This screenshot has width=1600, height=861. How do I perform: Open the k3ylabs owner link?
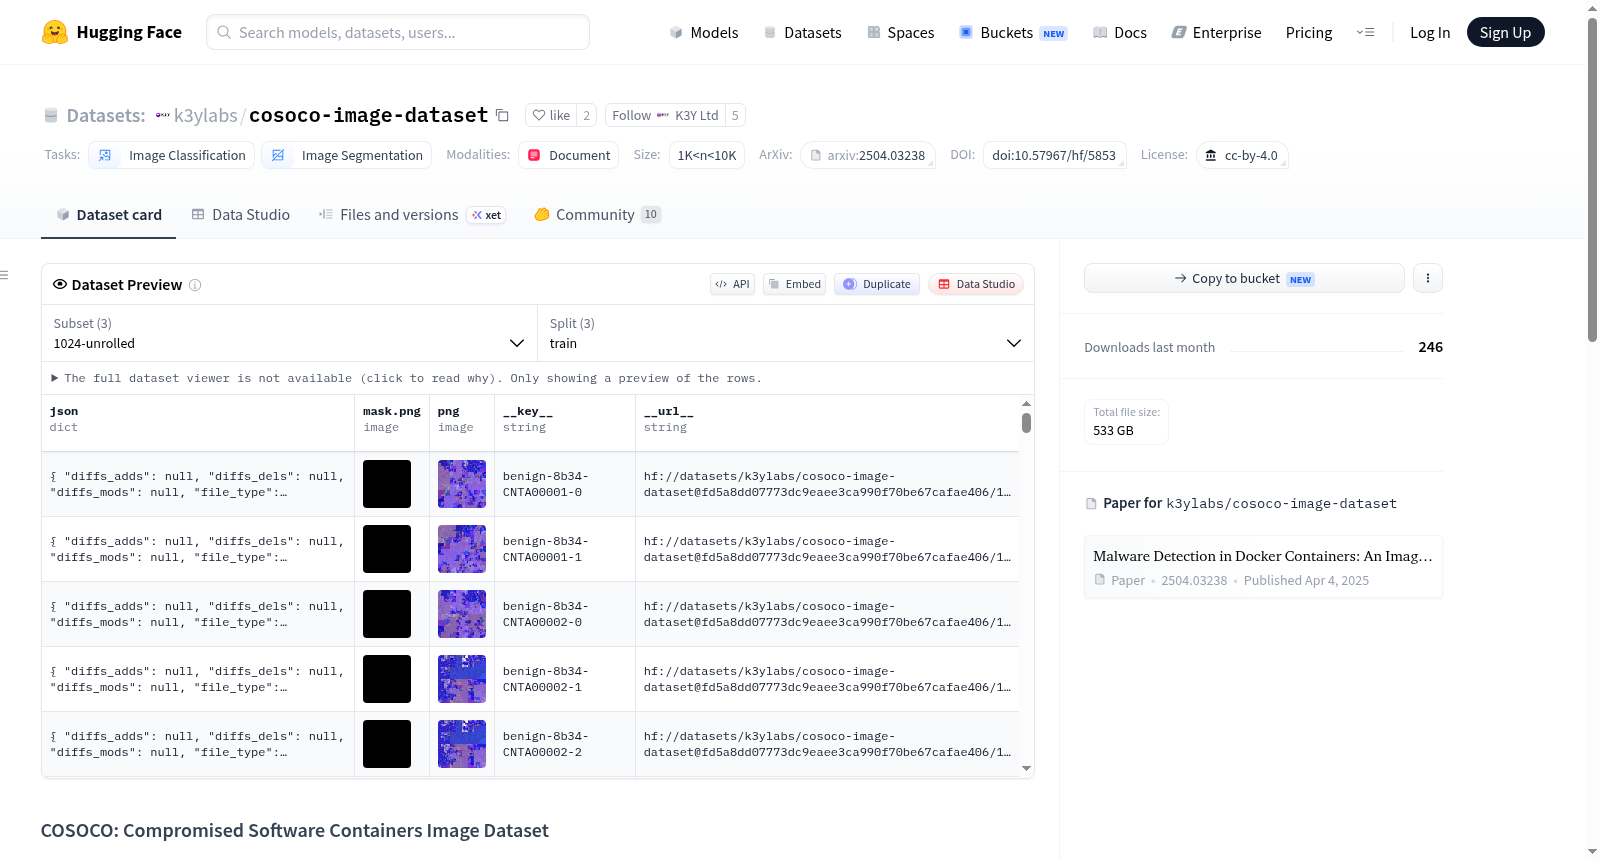point(206,115)
